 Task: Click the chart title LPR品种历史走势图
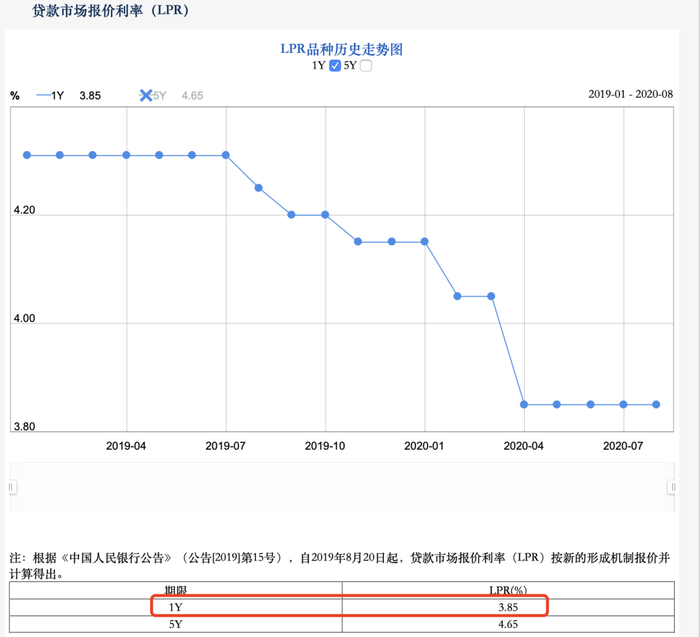342,49
